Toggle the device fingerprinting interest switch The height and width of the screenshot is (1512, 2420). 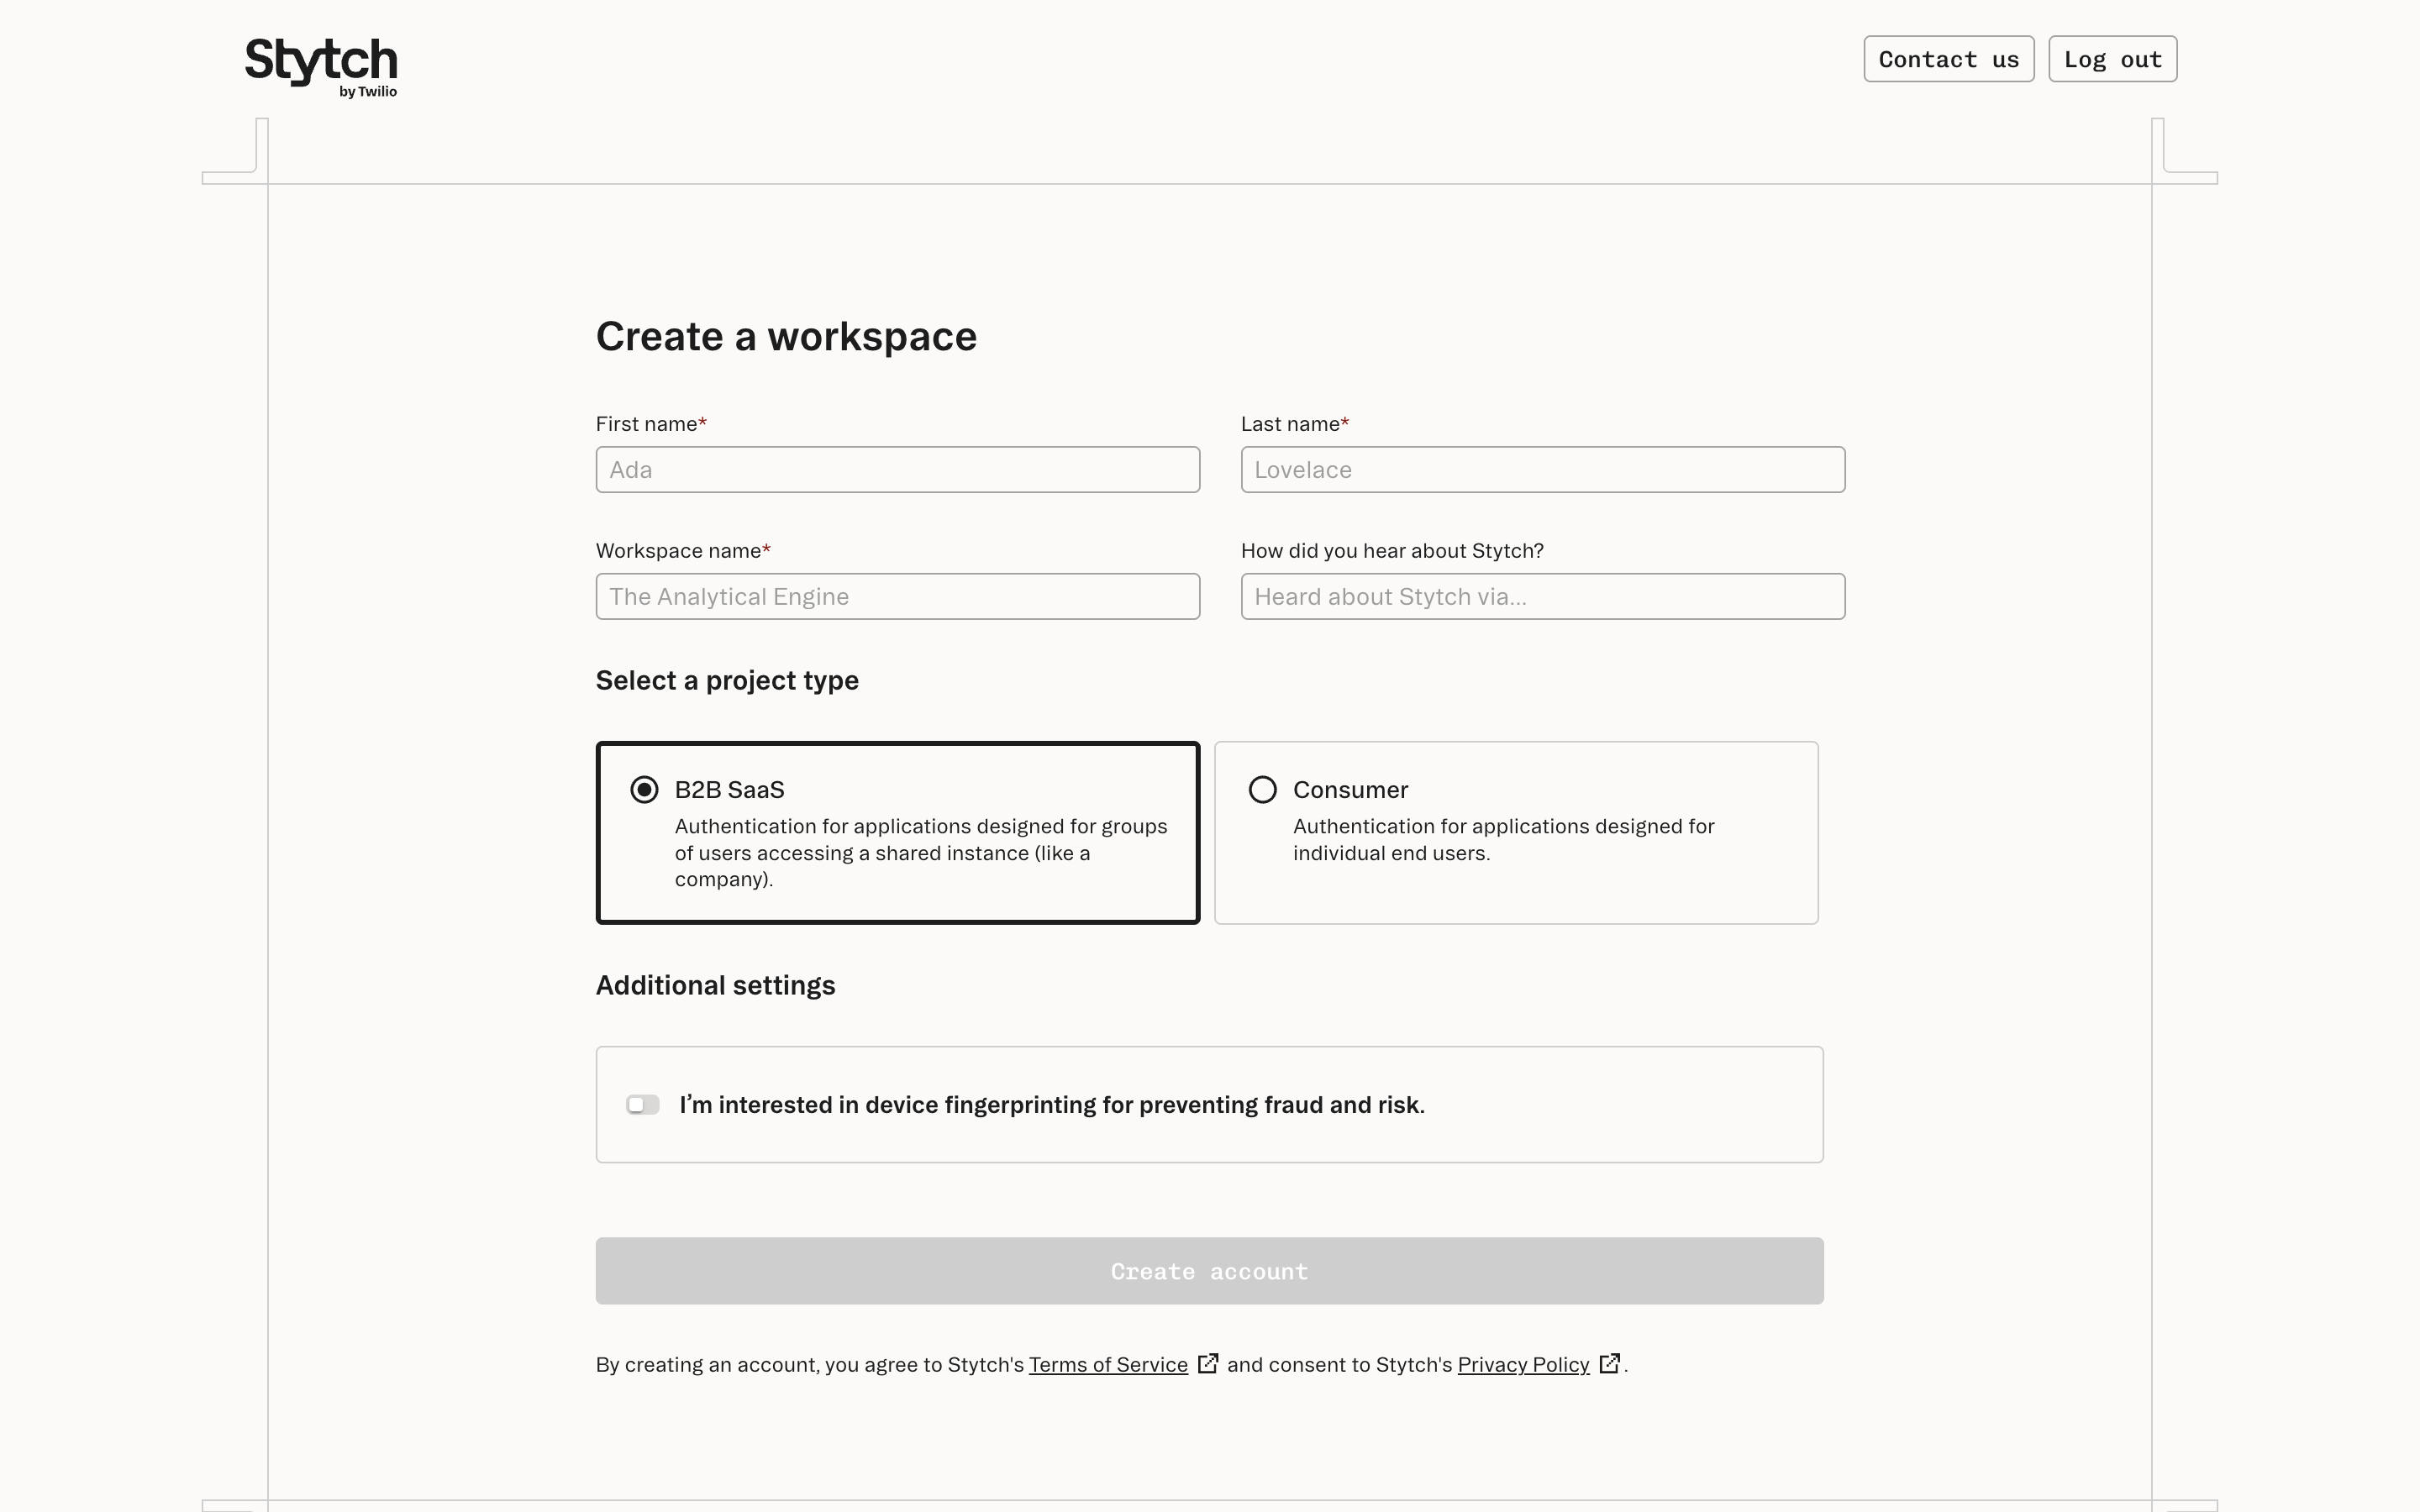tap(643, 1105)
